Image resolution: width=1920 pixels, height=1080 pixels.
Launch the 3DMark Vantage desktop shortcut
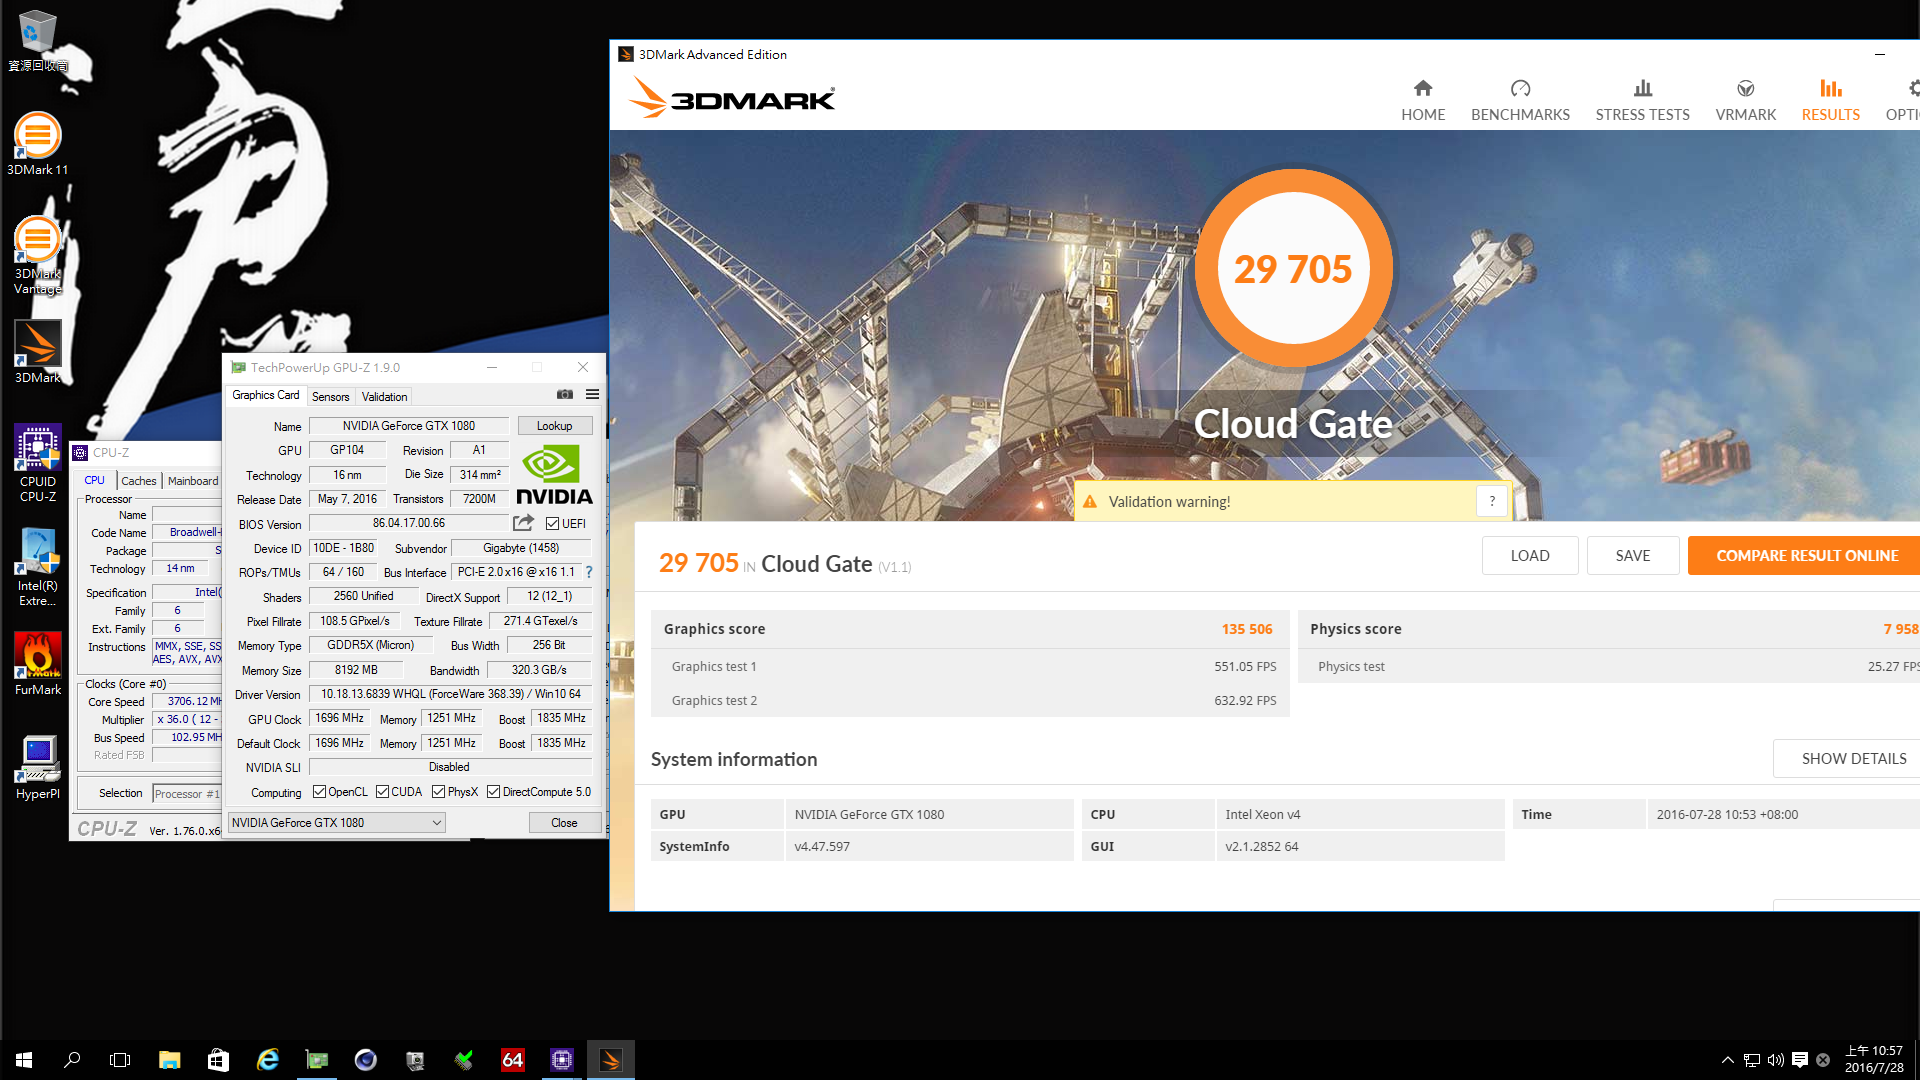(x=37, y=255)
